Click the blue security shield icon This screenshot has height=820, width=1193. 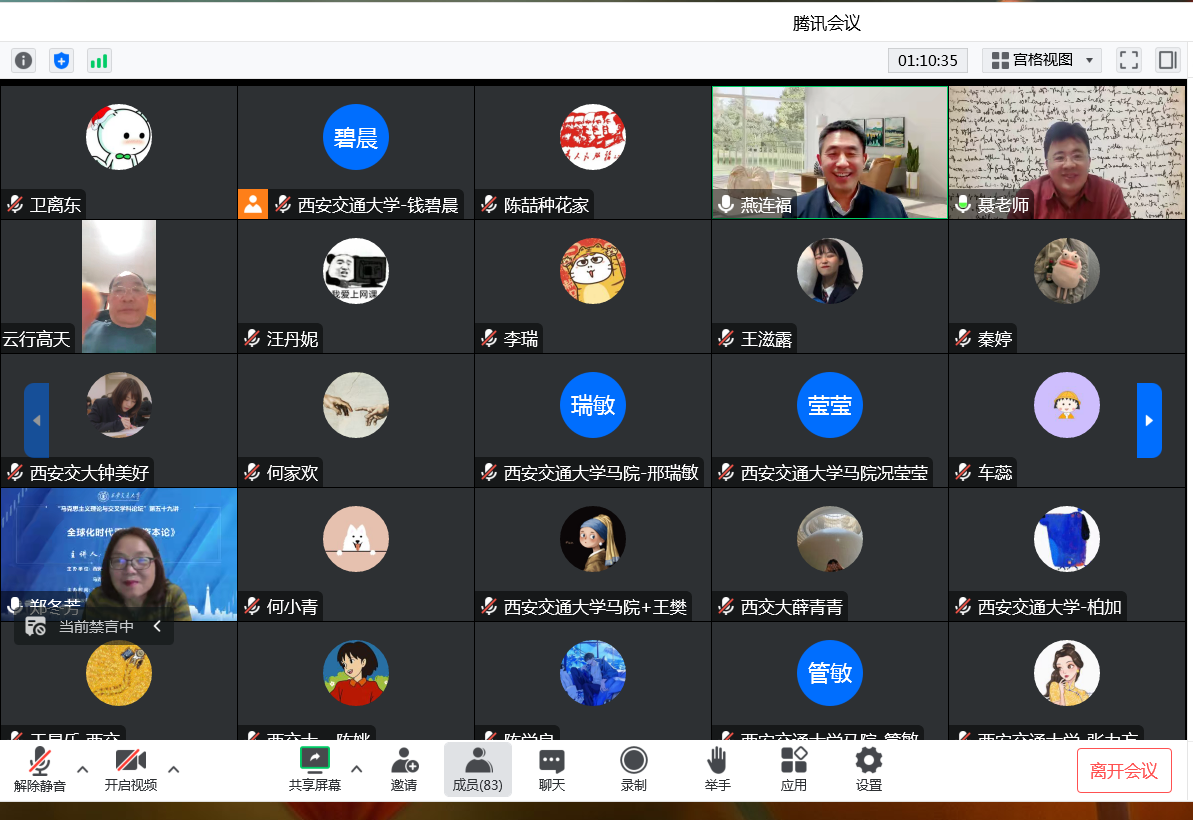(61, 60)
